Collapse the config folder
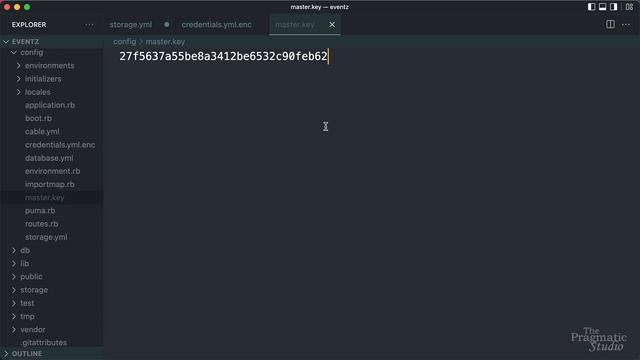This screenshot has width=640, height=360. [31, 52]
